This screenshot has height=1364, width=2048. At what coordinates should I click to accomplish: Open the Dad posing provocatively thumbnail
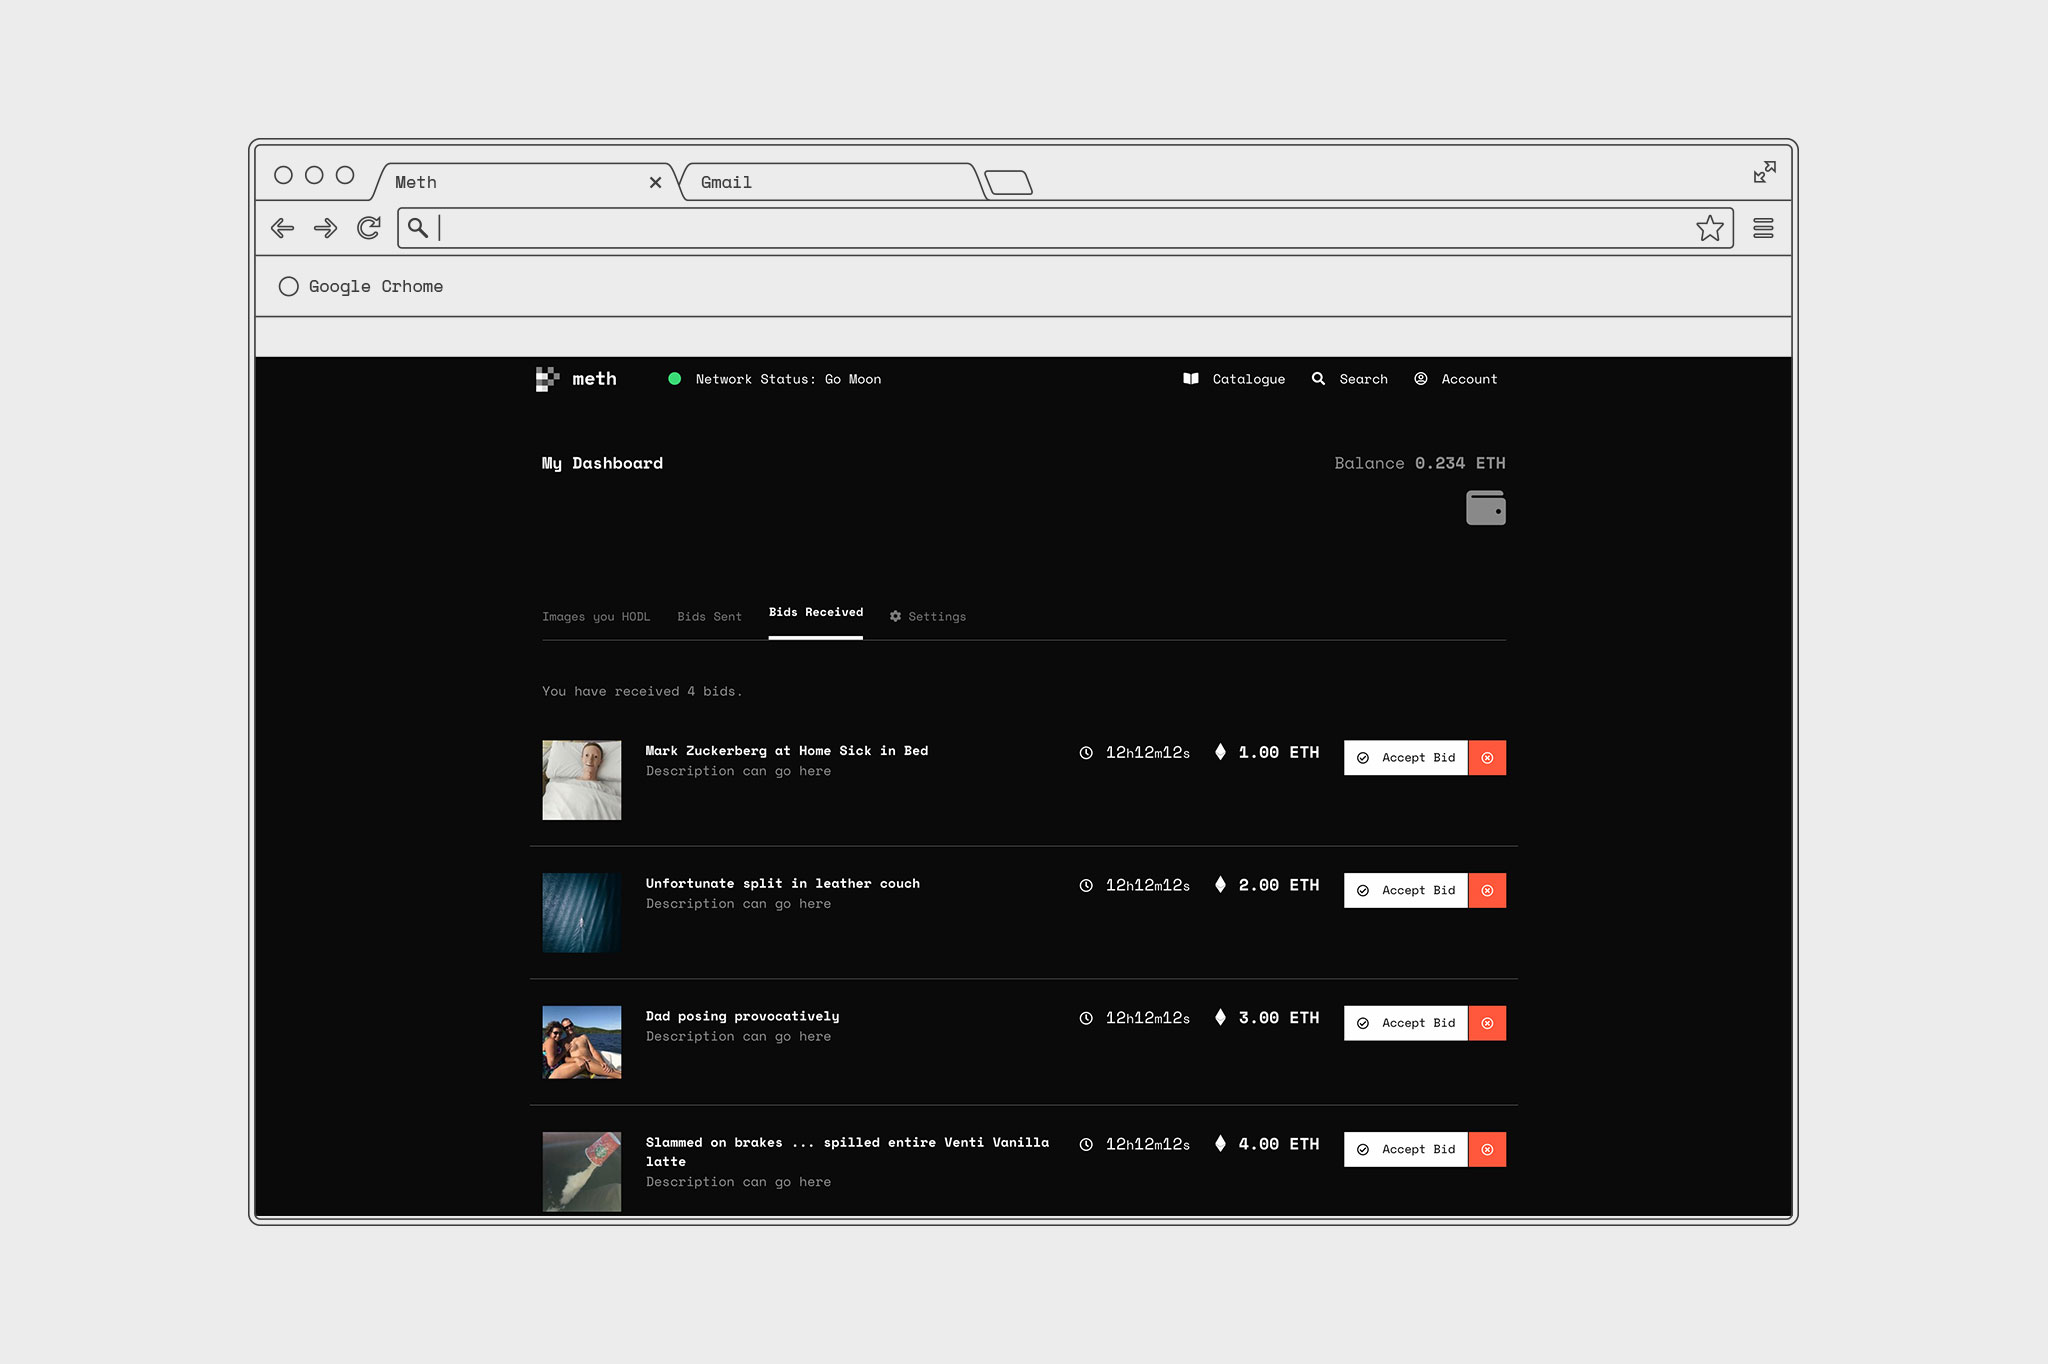coord(582,1042)
